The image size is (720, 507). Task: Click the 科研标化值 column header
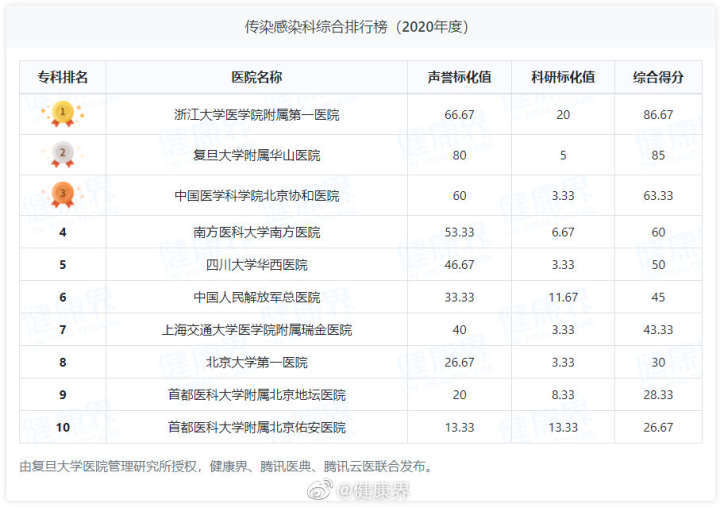click(563, 77)
